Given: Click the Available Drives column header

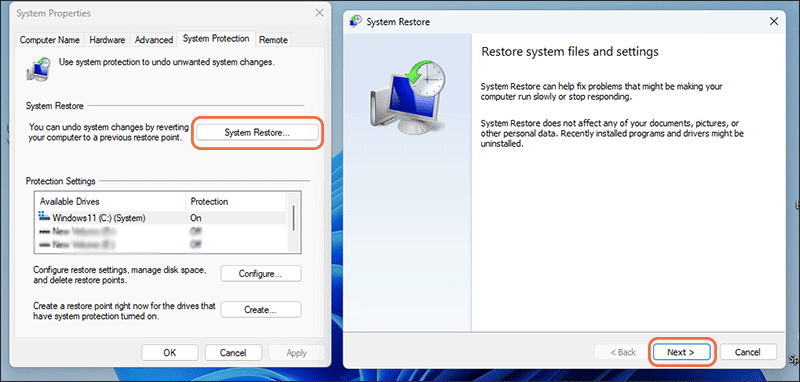Looking at the screenshot, I should pos(110,201).
